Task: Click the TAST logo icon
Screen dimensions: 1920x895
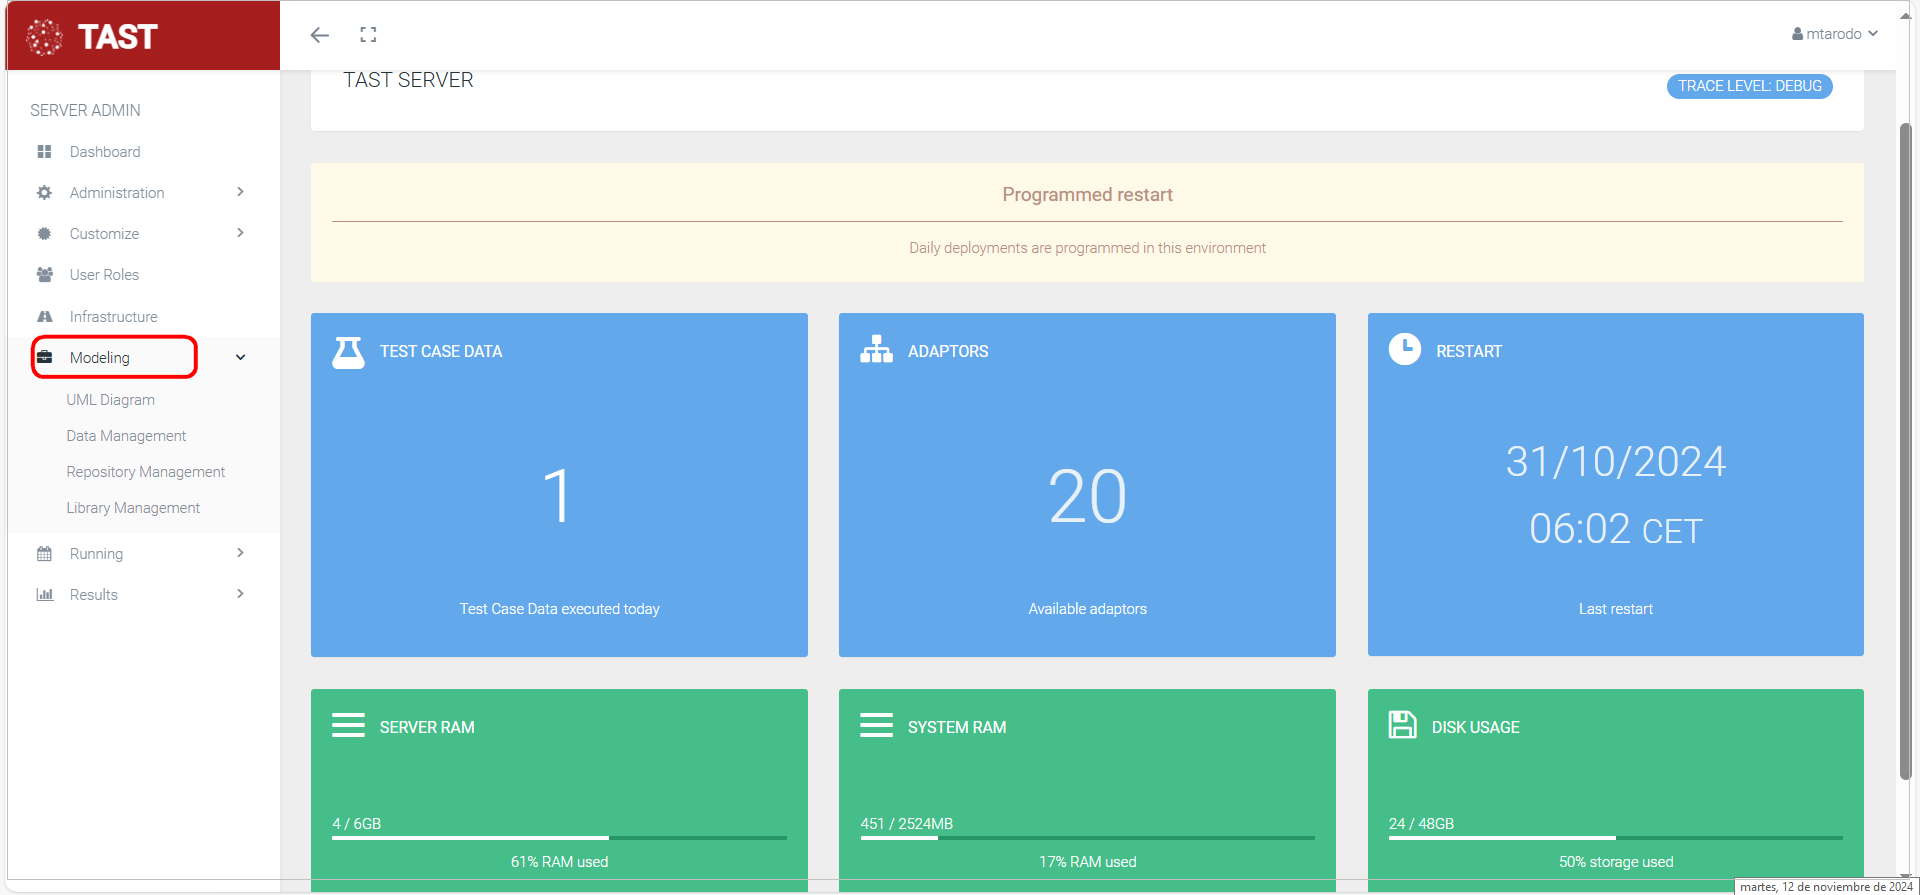Action: click(44, 37)
